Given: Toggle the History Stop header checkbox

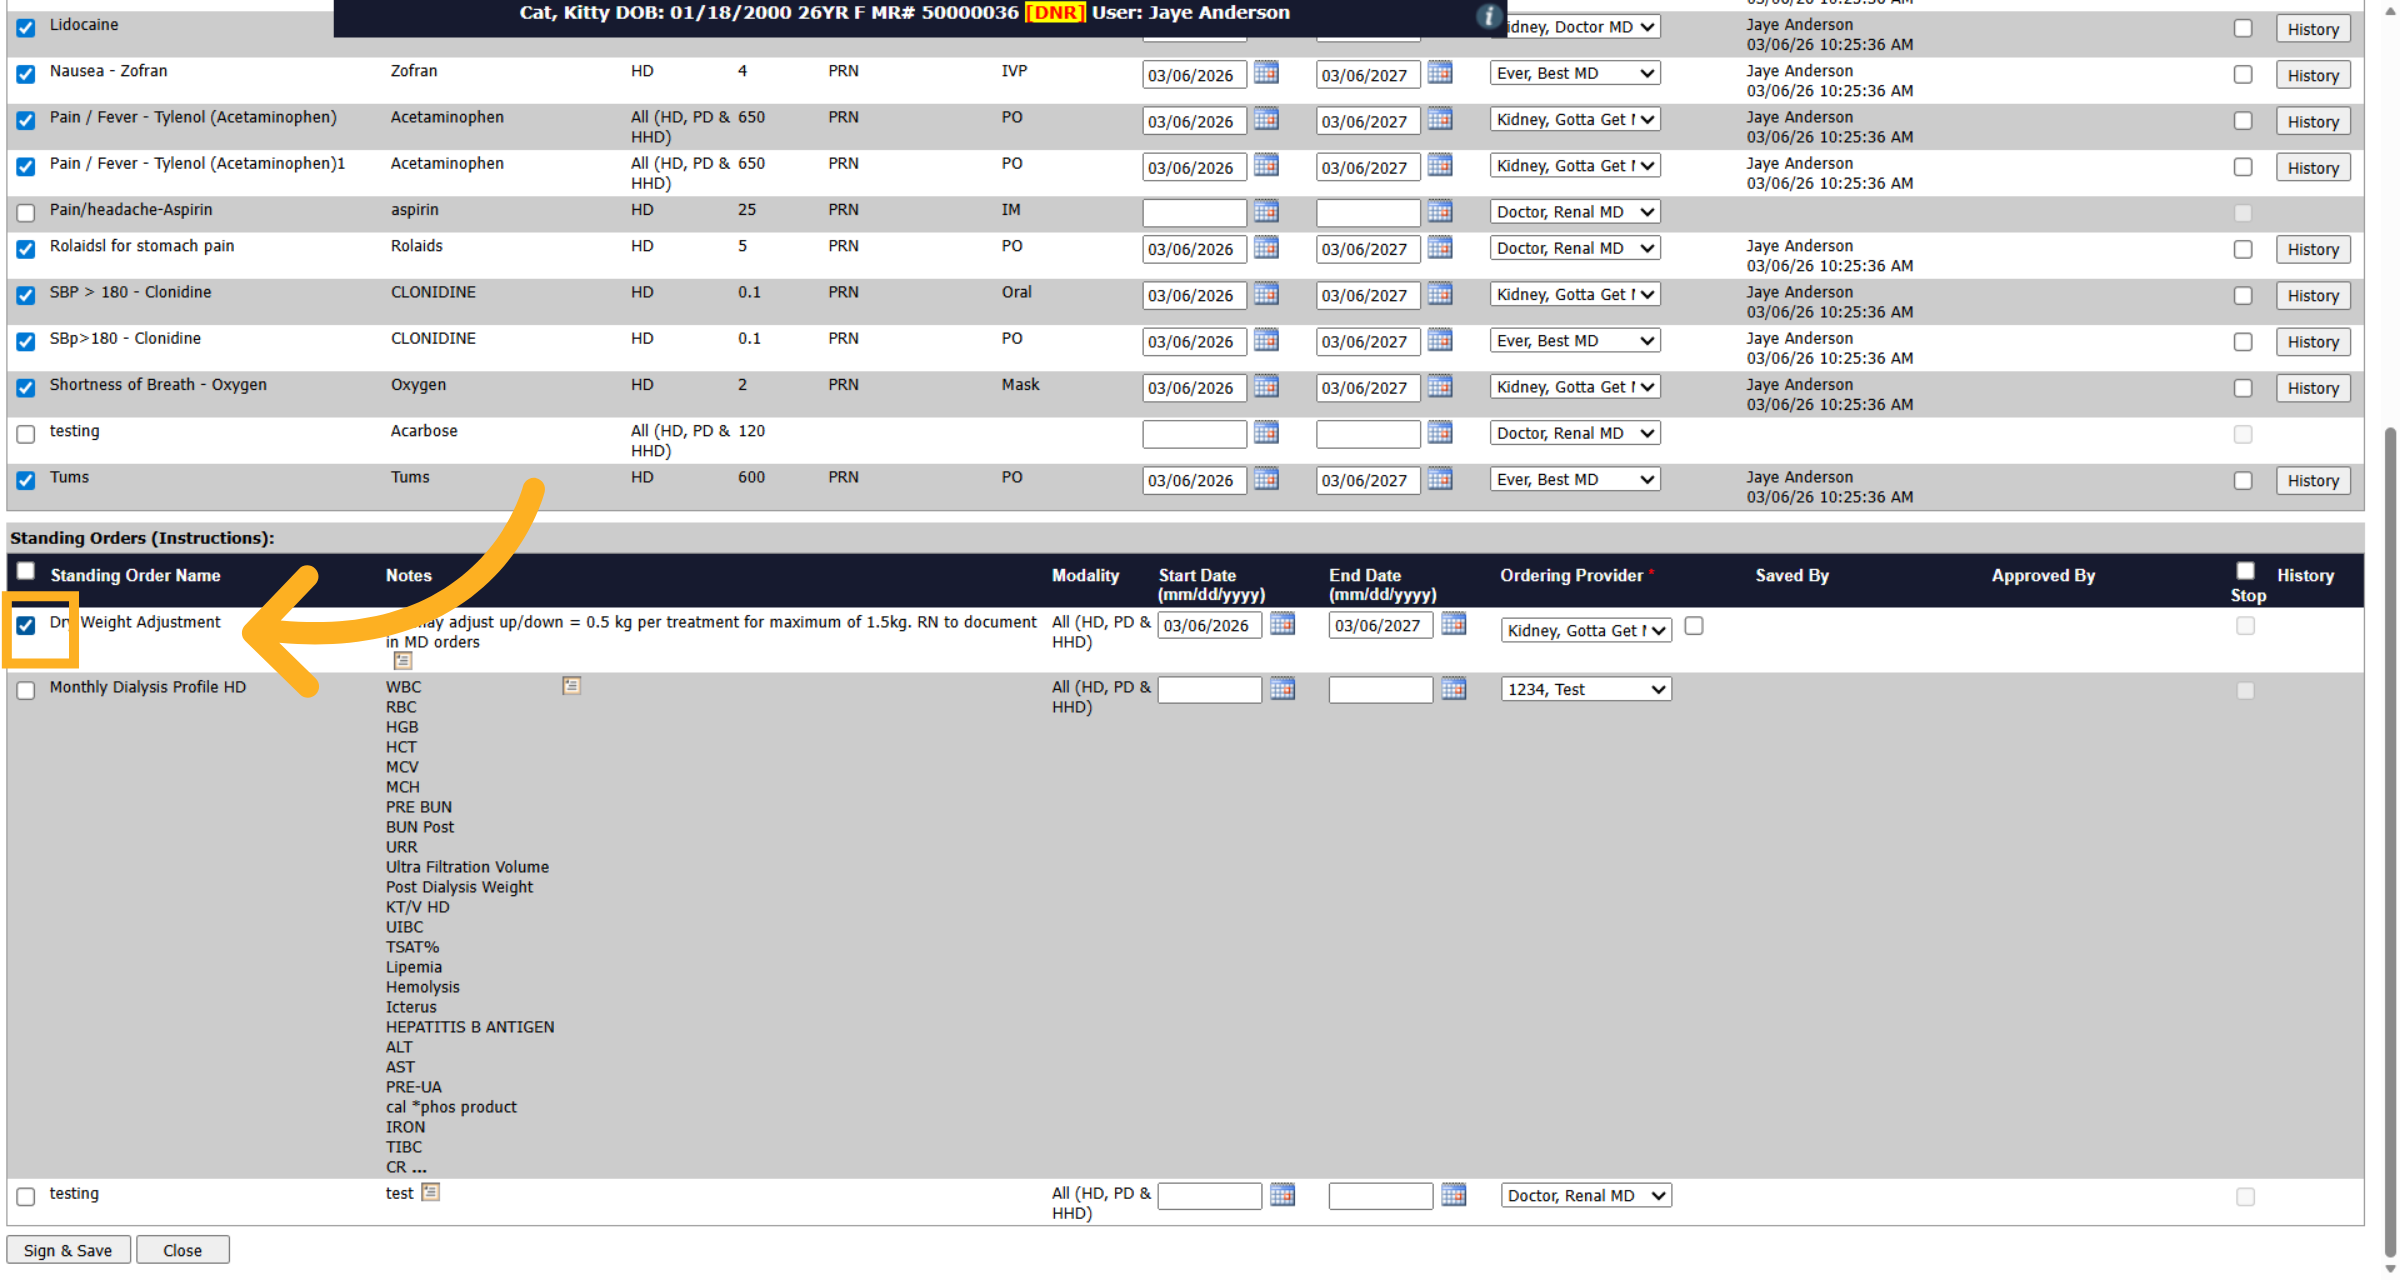Looking at the screenshot, I should tap(2246, 571).
